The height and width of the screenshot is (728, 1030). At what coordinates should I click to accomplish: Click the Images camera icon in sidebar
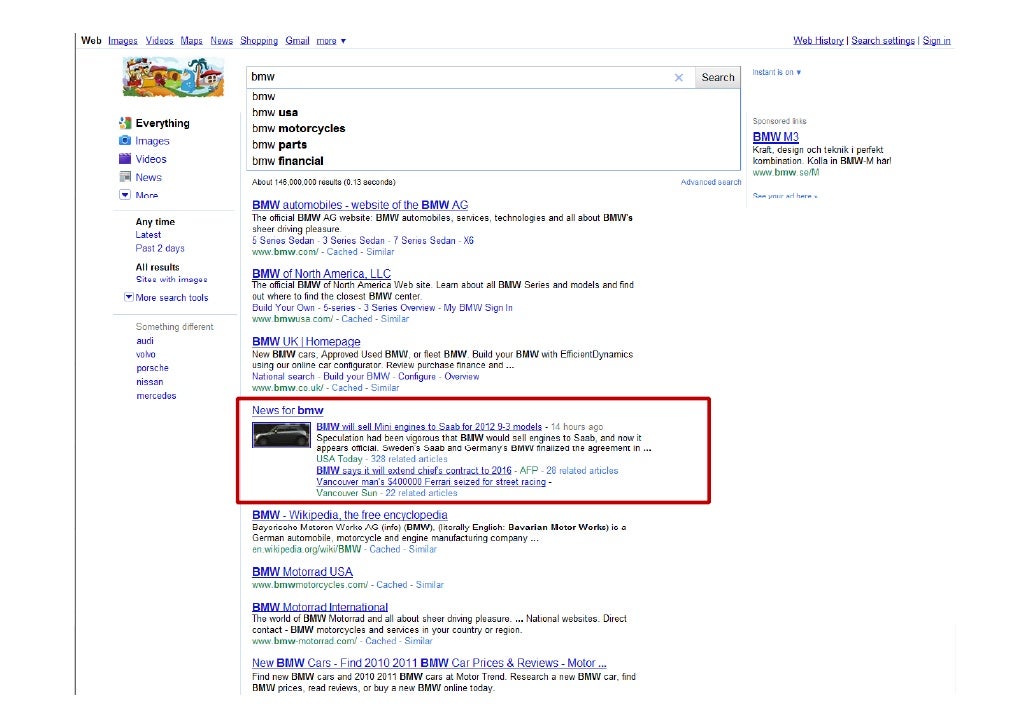125,141
